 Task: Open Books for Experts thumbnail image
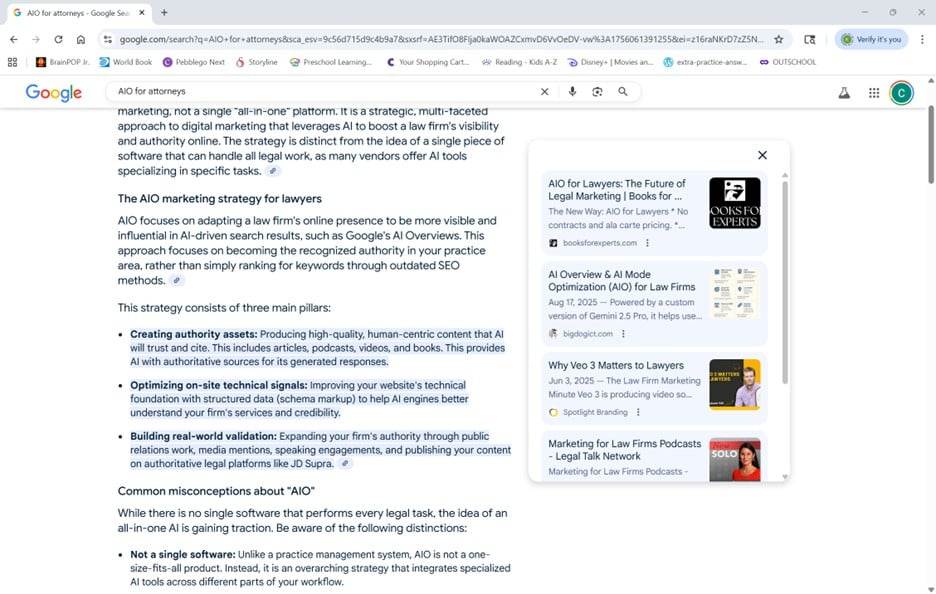click(x=735, y=203)
